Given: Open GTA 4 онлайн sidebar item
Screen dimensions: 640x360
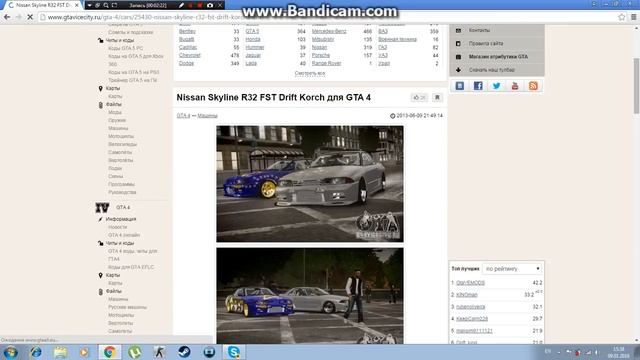Looking at the screenshot, I should tap(124, 235).
